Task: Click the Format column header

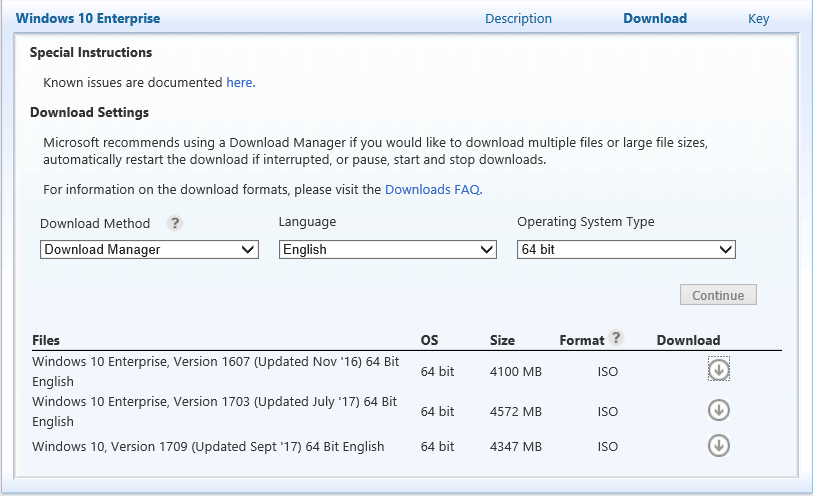Action: [x=582, y=341]
